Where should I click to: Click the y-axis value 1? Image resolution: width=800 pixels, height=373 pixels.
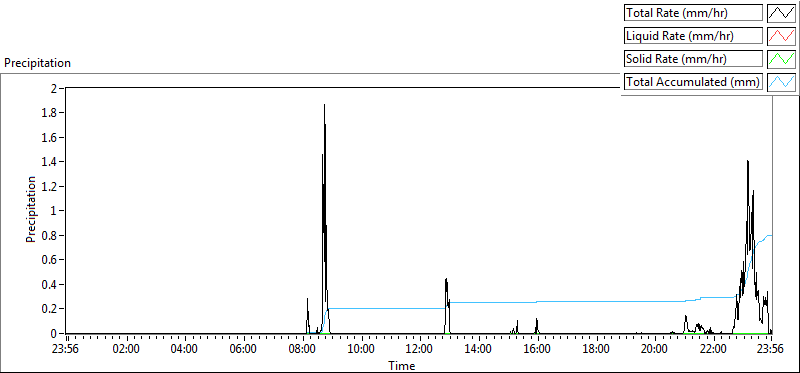pyautogui.click(x=55, y=211)
